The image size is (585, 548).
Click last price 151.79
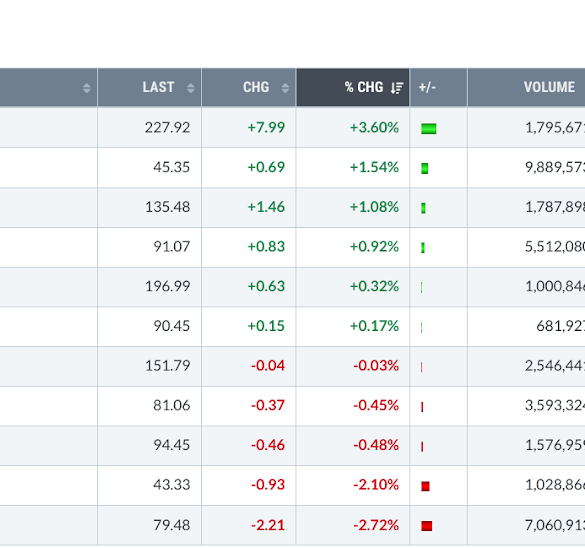click(167, 366)
